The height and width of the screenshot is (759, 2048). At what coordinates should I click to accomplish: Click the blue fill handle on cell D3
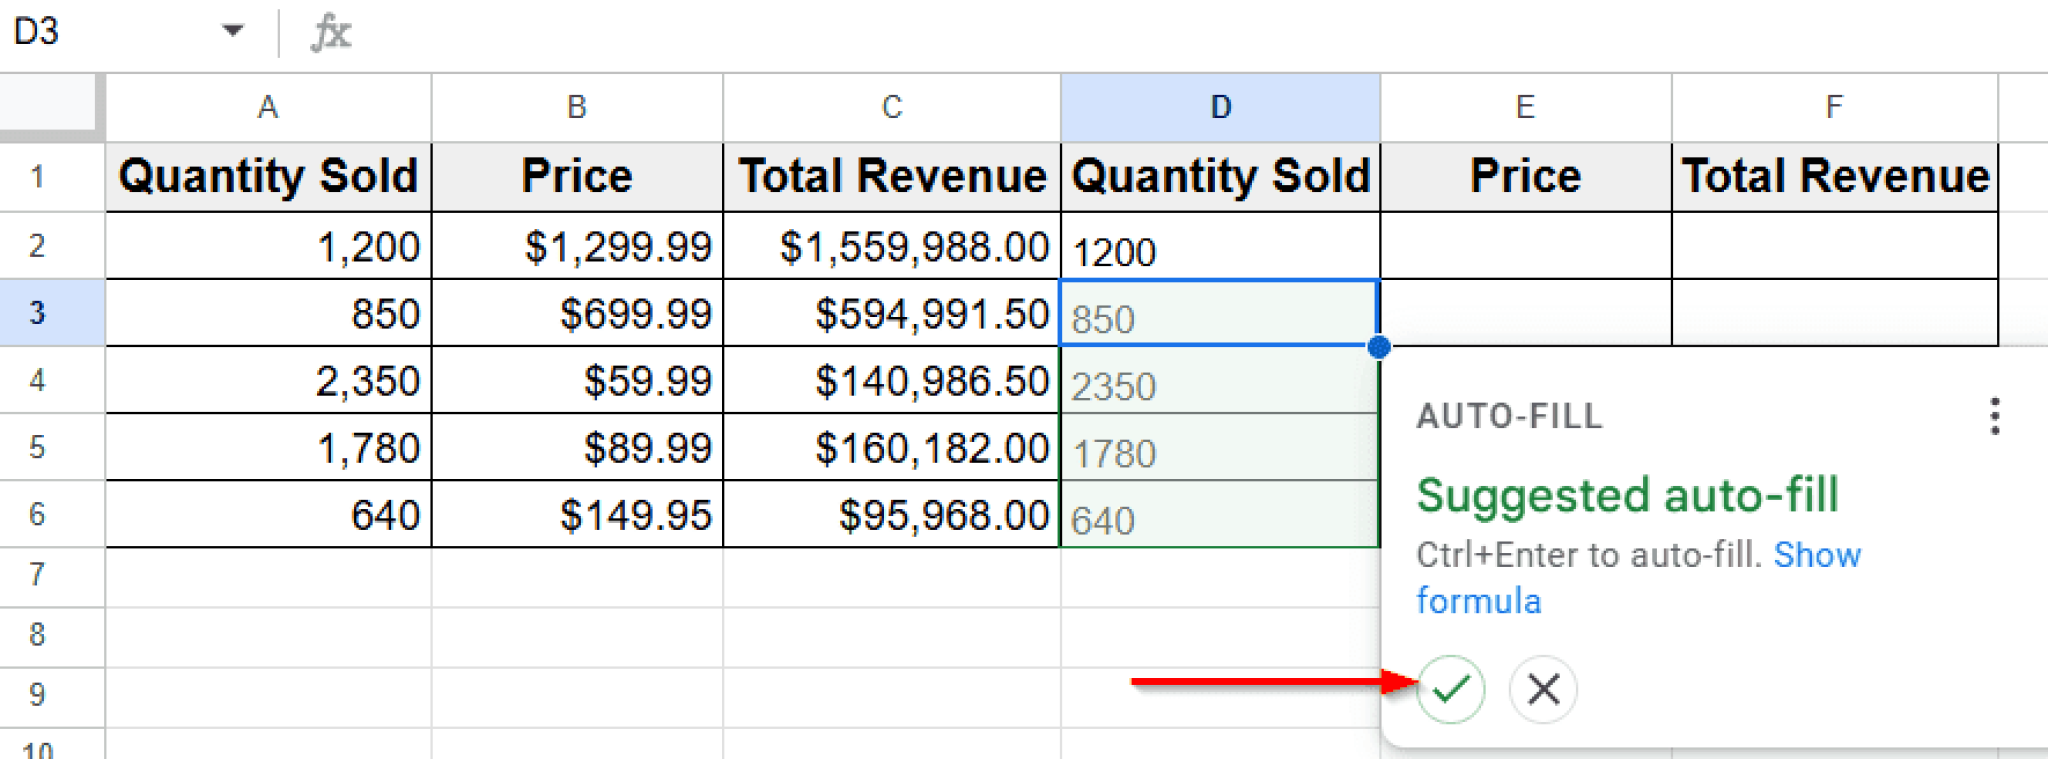(1378, 346)
